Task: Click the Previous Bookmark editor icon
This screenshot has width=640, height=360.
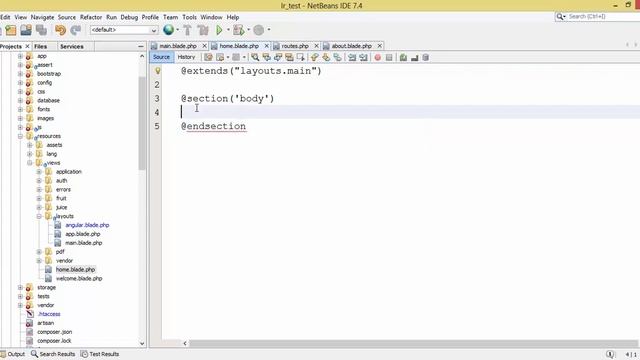Action: [314, 58]
